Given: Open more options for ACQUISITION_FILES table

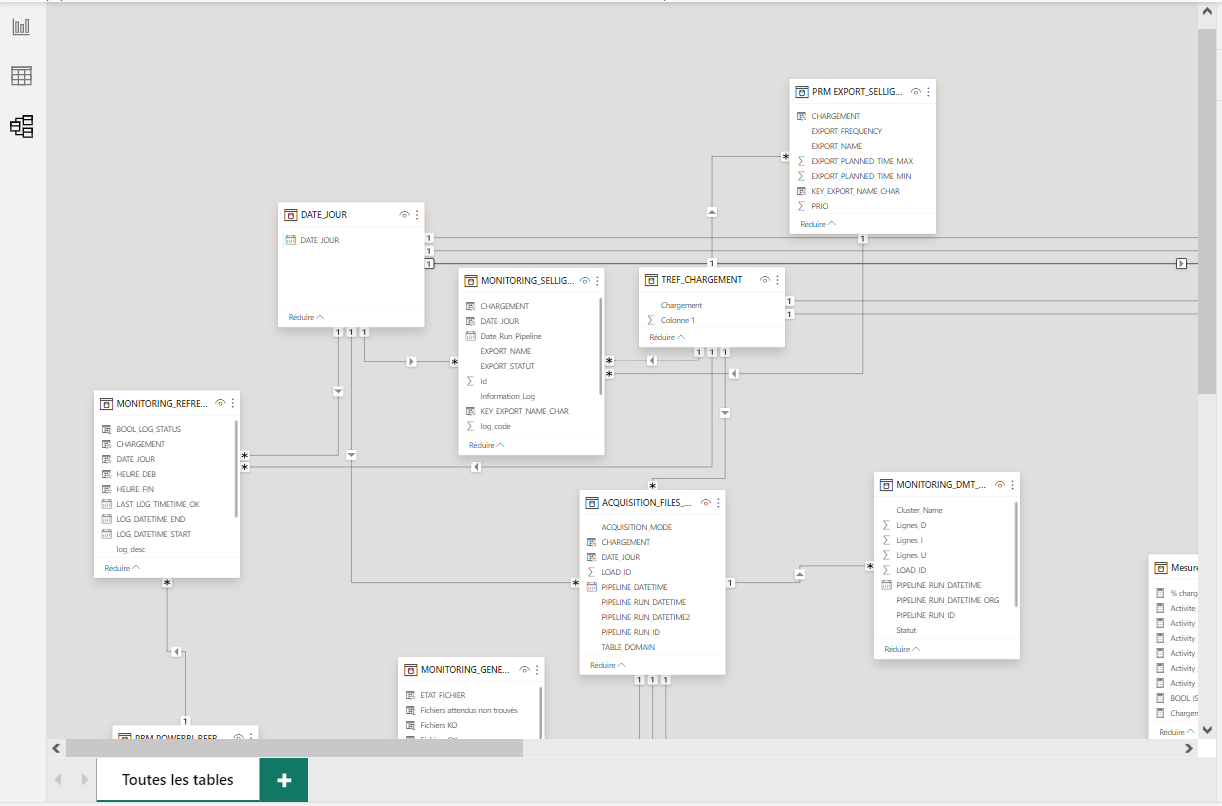Looking at the screenshot, I should pos(718,503).
